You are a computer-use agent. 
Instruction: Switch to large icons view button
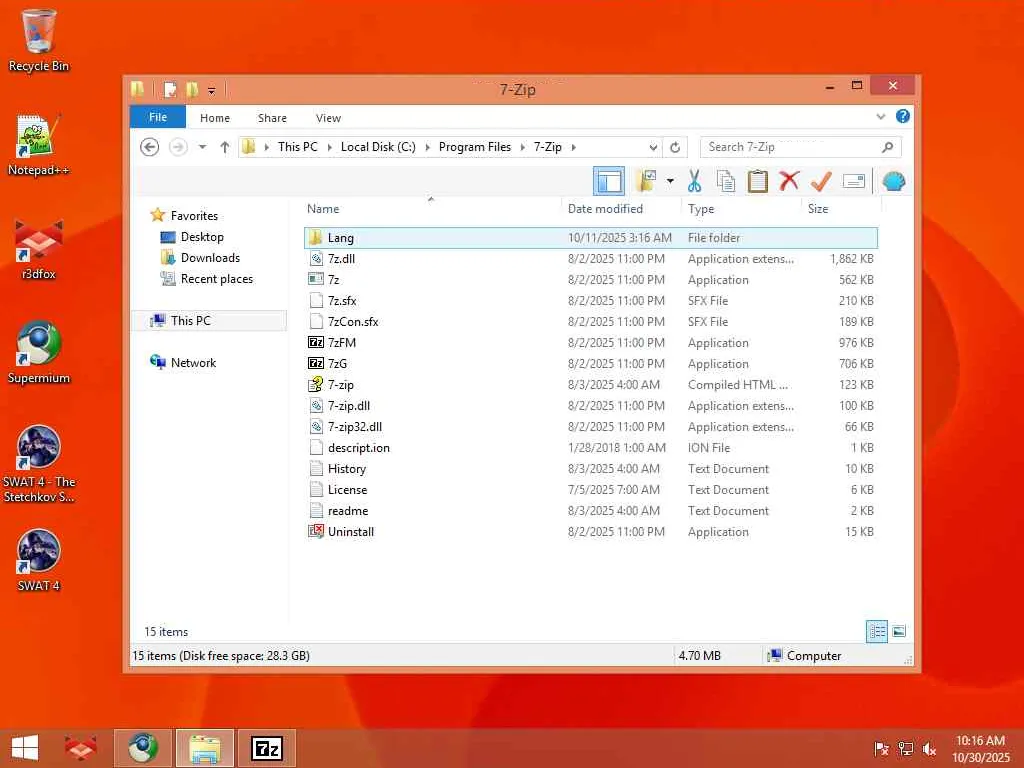(x=899, y=631)
